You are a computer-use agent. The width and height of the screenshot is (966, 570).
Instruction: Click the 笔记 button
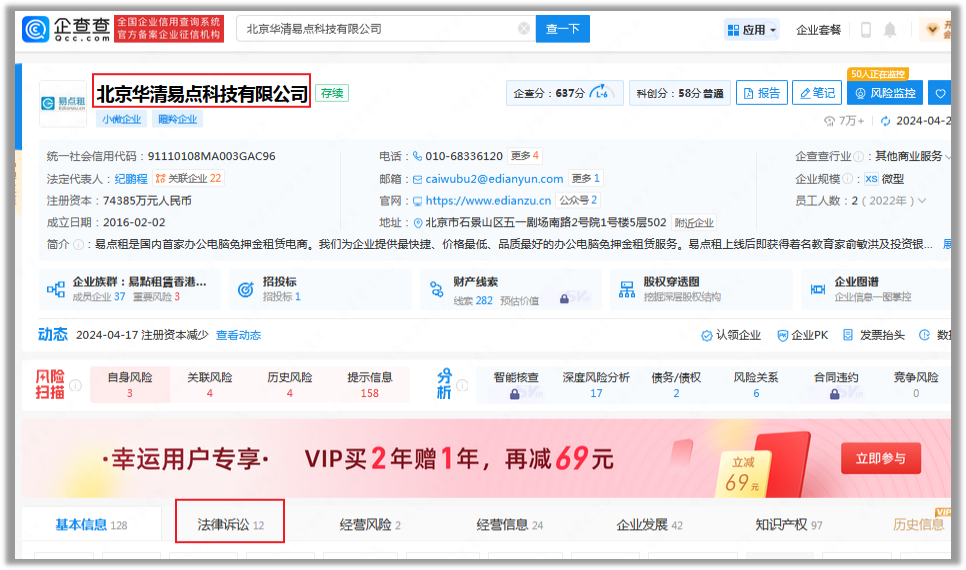817,93
